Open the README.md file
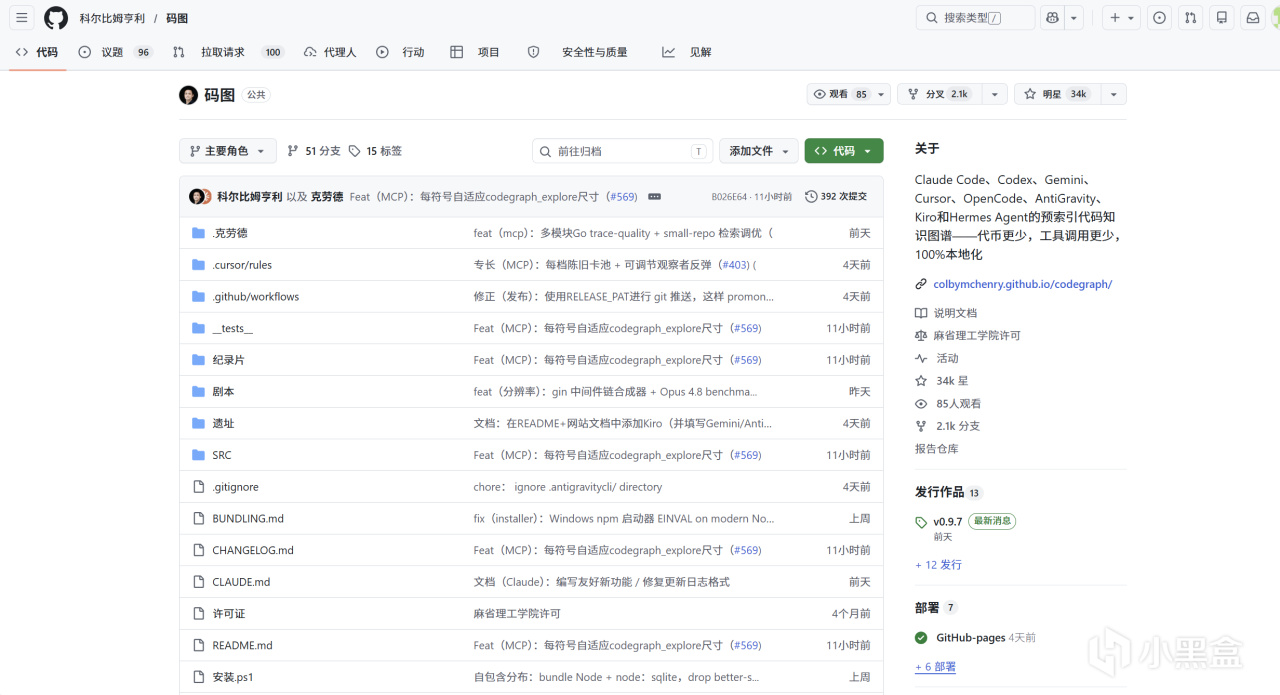This screenshot has width=1280, height=695. (242, 646)
